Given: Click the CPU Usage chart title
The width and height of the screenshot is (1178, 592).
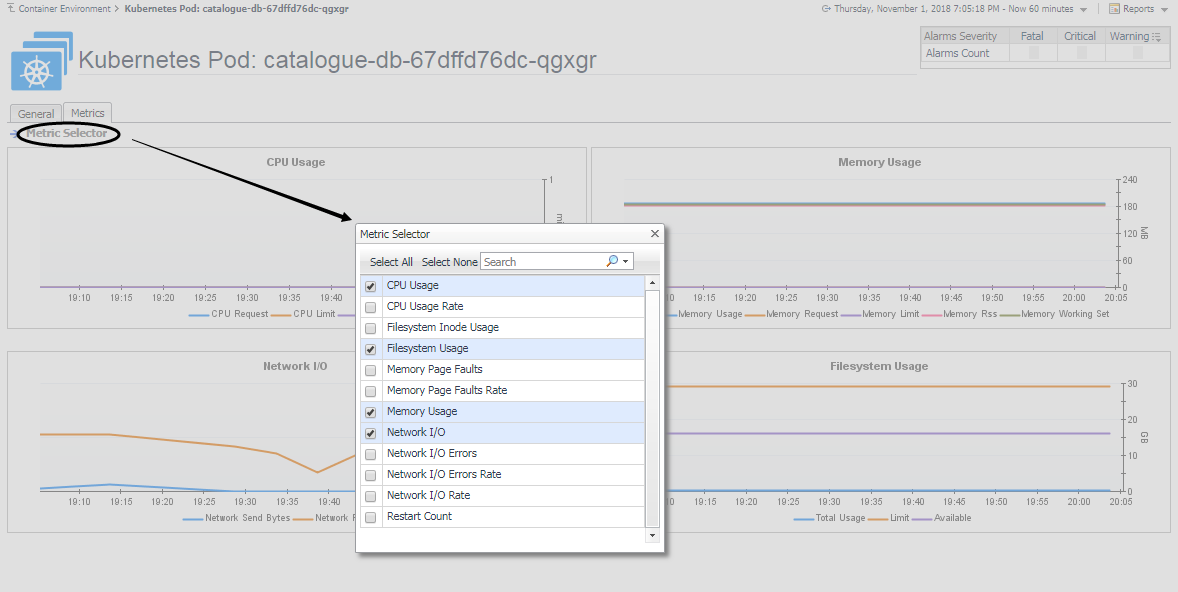Looking at the screenshot, I should point(296,162).
